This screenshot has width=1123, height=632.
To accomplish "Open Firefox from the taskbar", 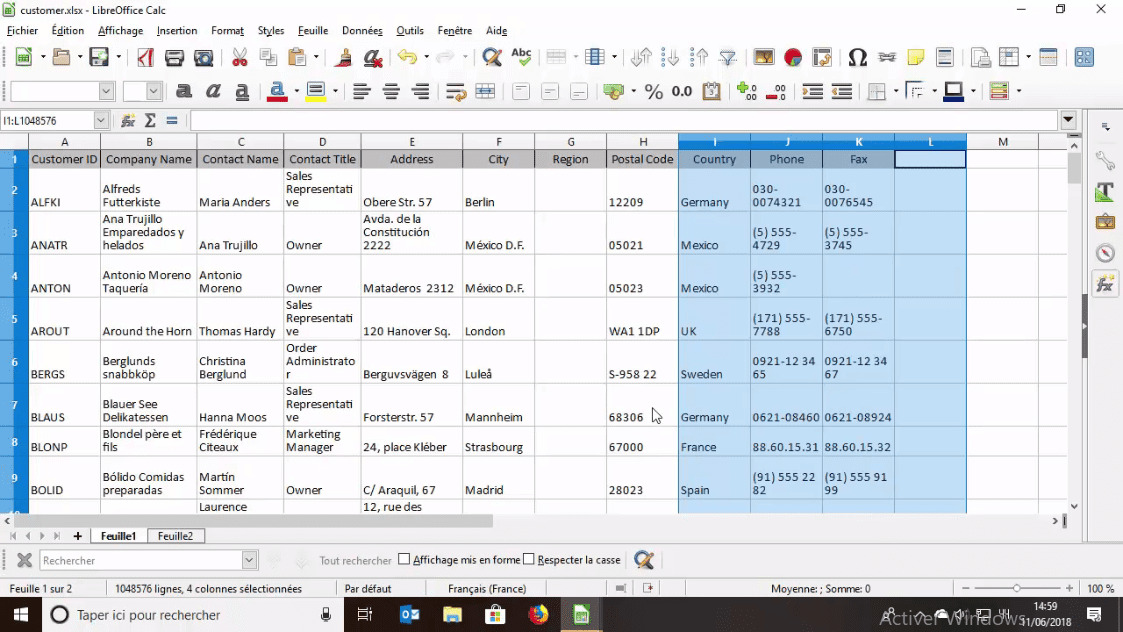I will click(x=539, y=615).
